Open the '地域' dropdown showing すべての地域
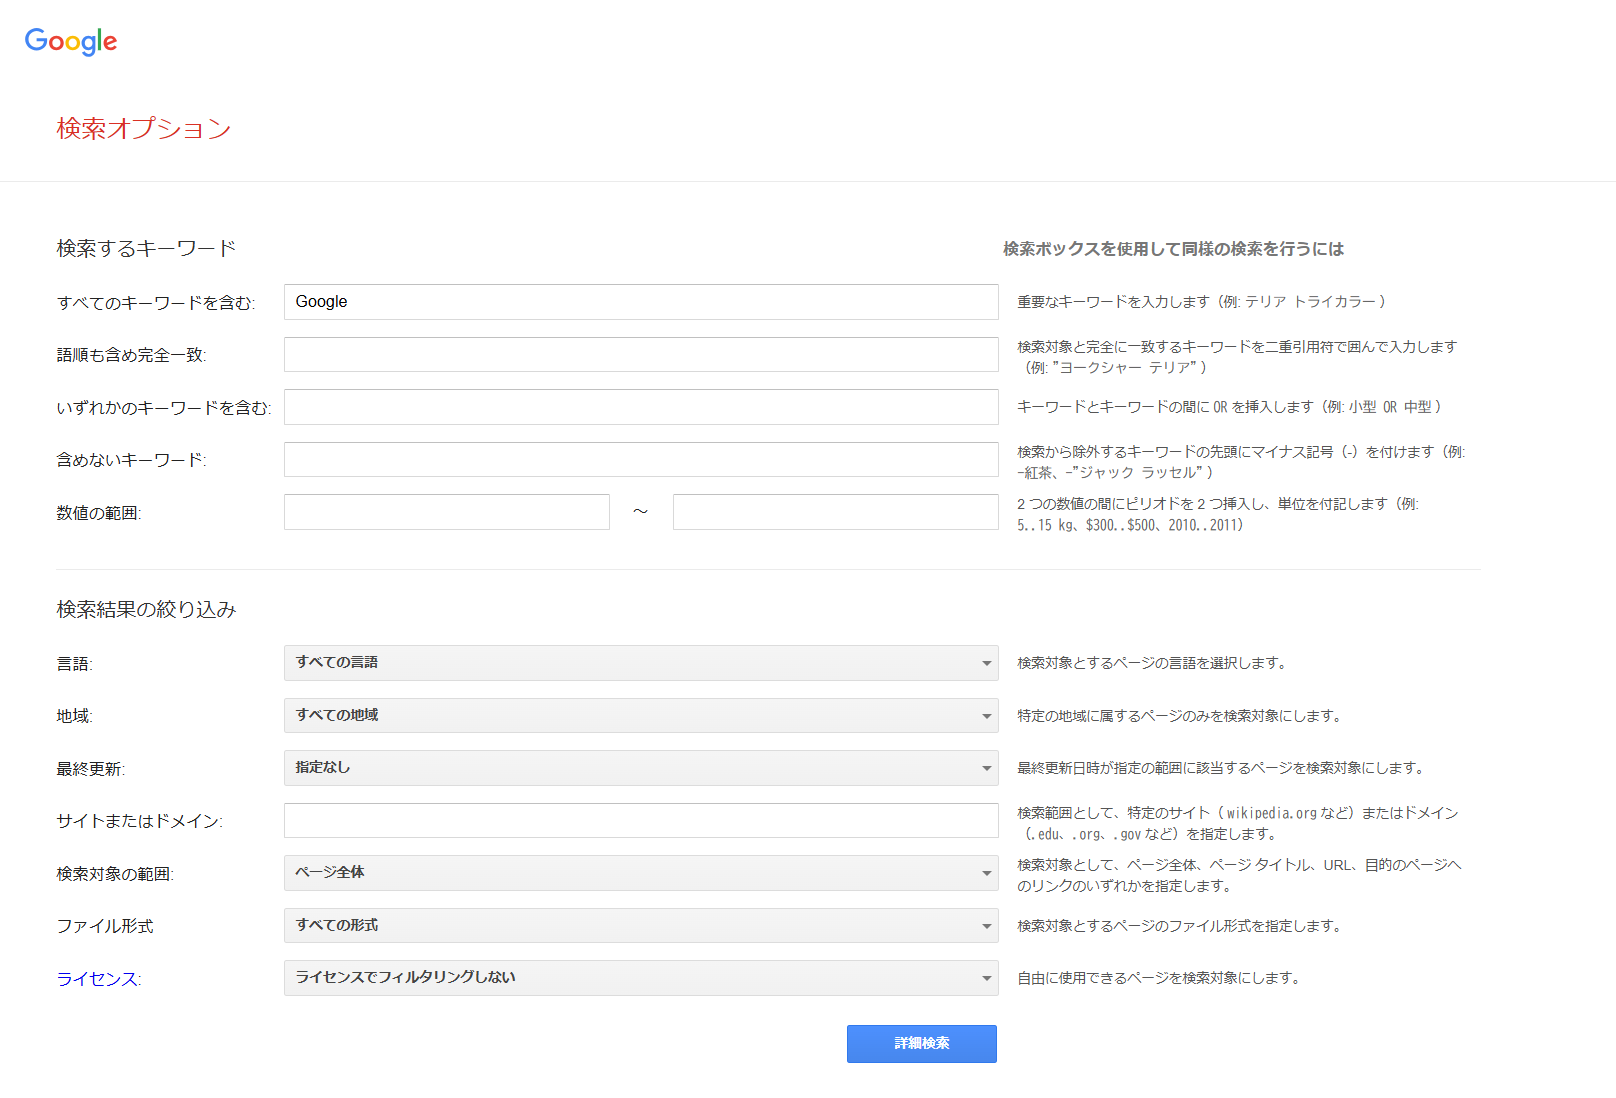Screen dimensions: 1616x1098 [x=641, y=715]
